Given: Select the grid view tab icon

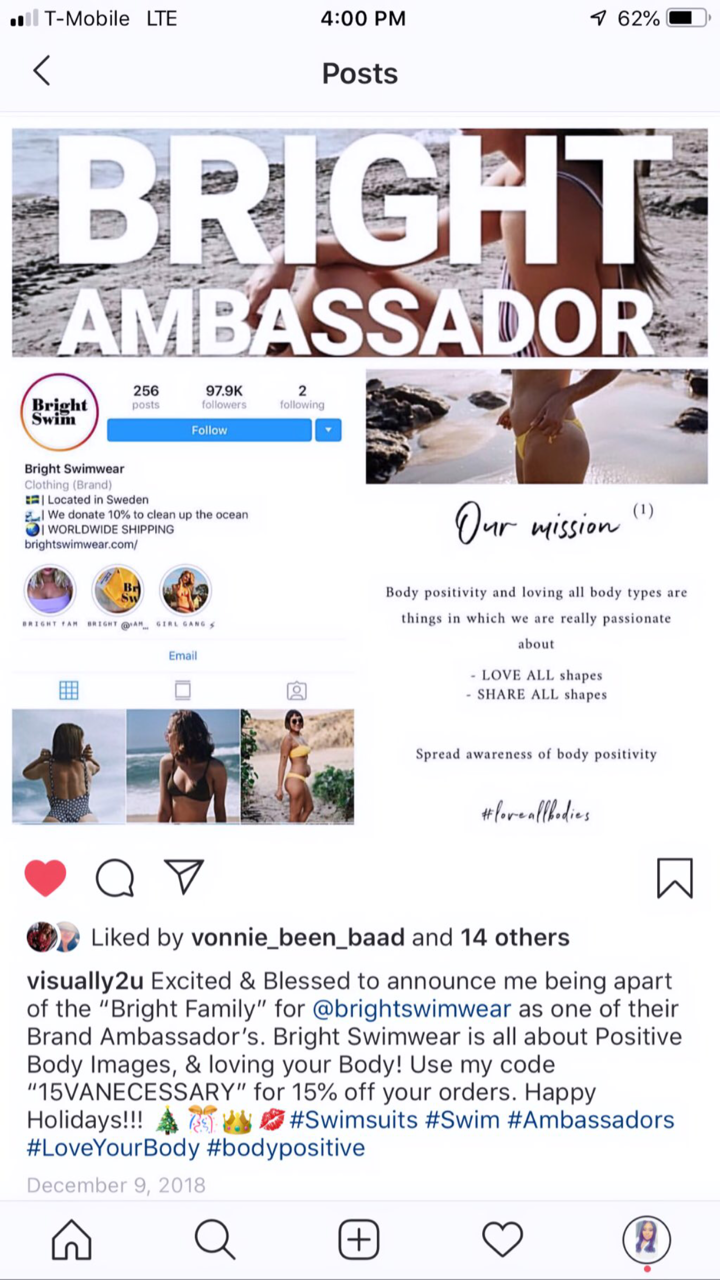Looking at the screenshot, I should (x=69, y=690).
